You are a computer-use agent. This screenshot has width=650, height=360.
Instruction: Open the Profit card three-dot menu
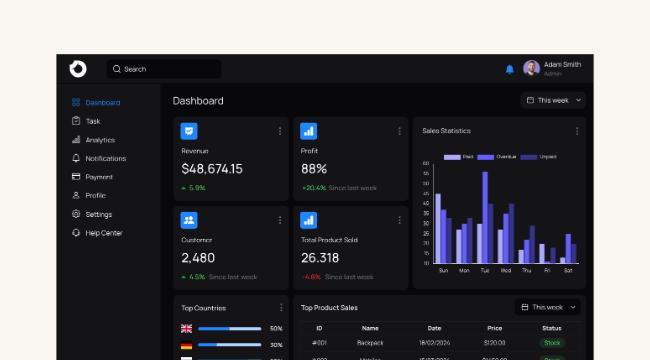[x=400, y=131]
